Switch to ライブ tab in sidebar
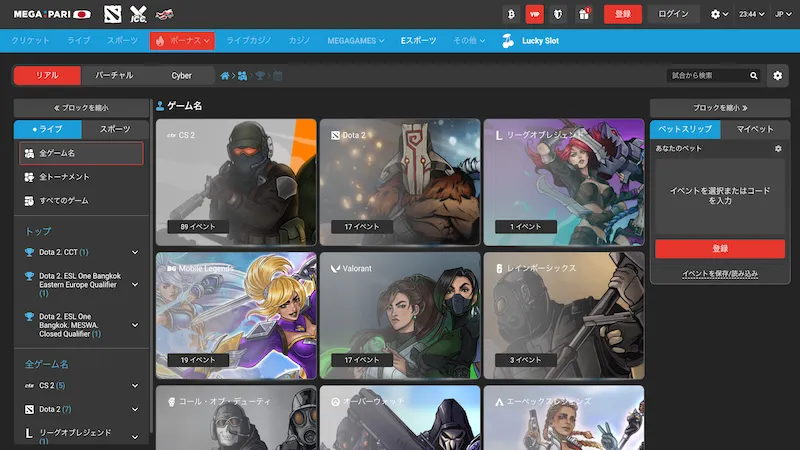 tap(47, 130)
